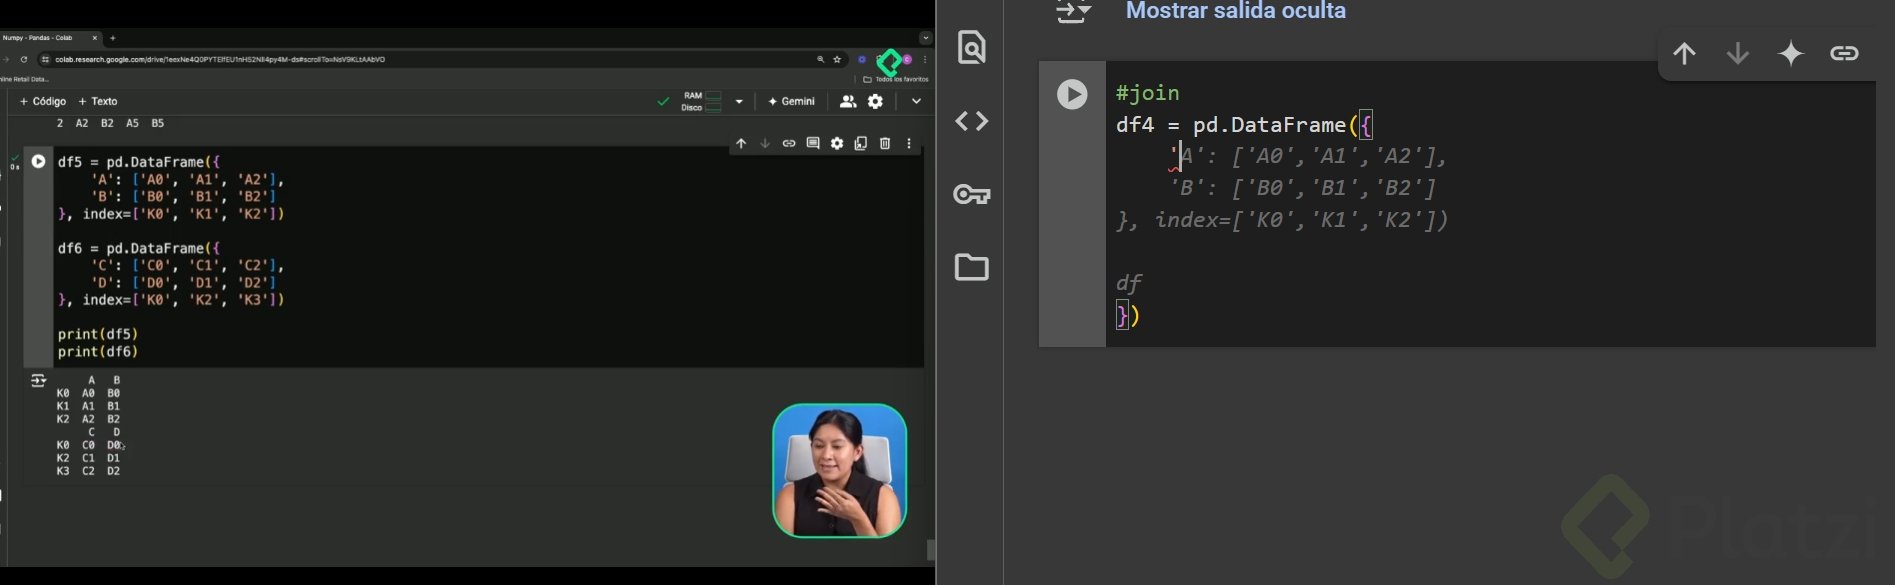The height and width of the screenshot is (585, 1895).
Task: Copy link to cell in the video toolbar
Action: pos(789,144)
